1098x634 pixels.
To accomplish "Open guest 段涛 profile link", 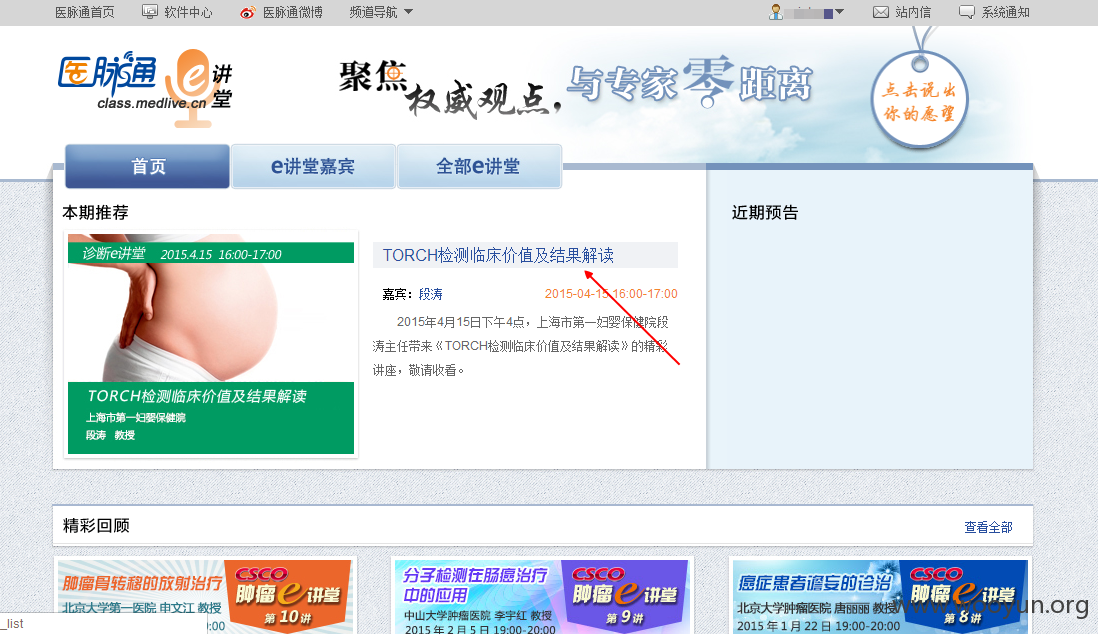I will (x=431, y=294).
